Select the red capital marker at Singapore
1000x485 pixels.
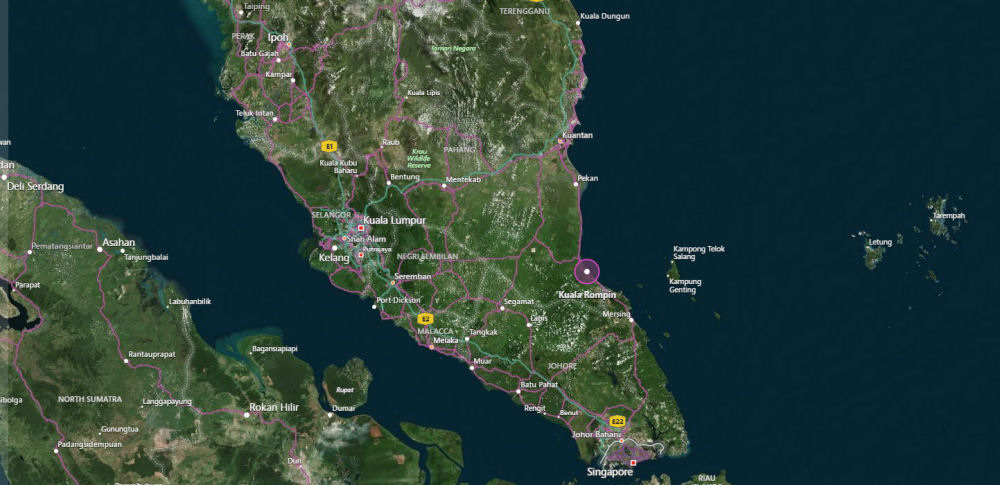(633, 462)
